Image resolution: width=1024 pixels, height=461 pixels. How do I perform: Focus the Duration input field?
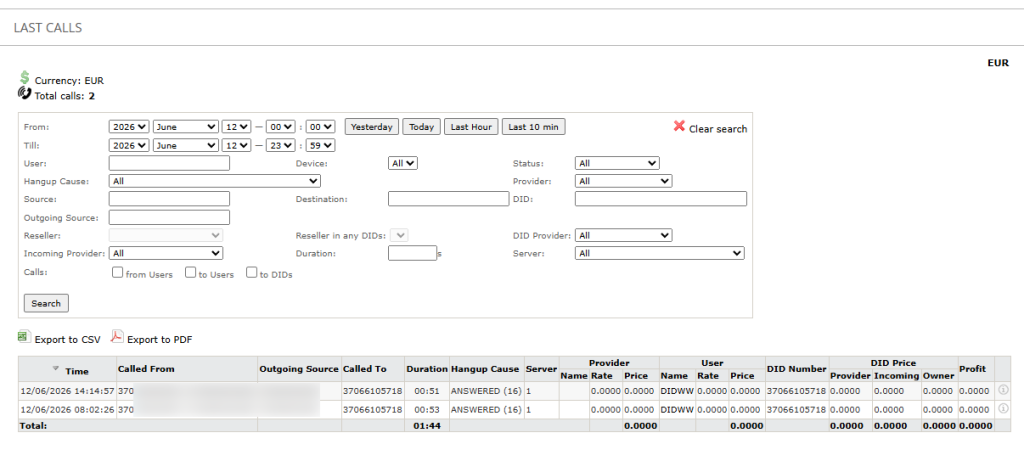(412, 253)
